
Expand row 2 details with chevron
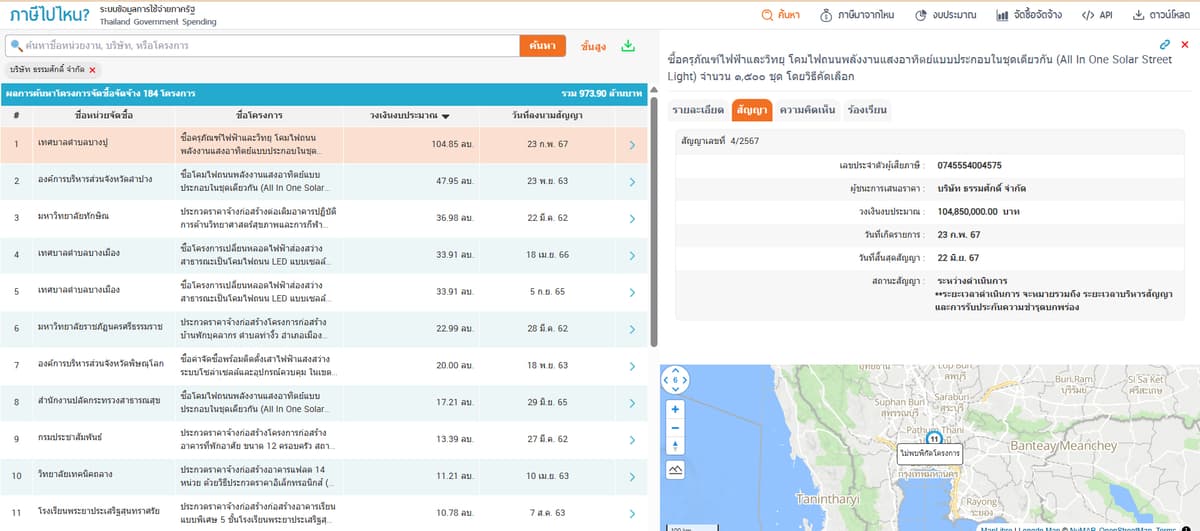632,182
